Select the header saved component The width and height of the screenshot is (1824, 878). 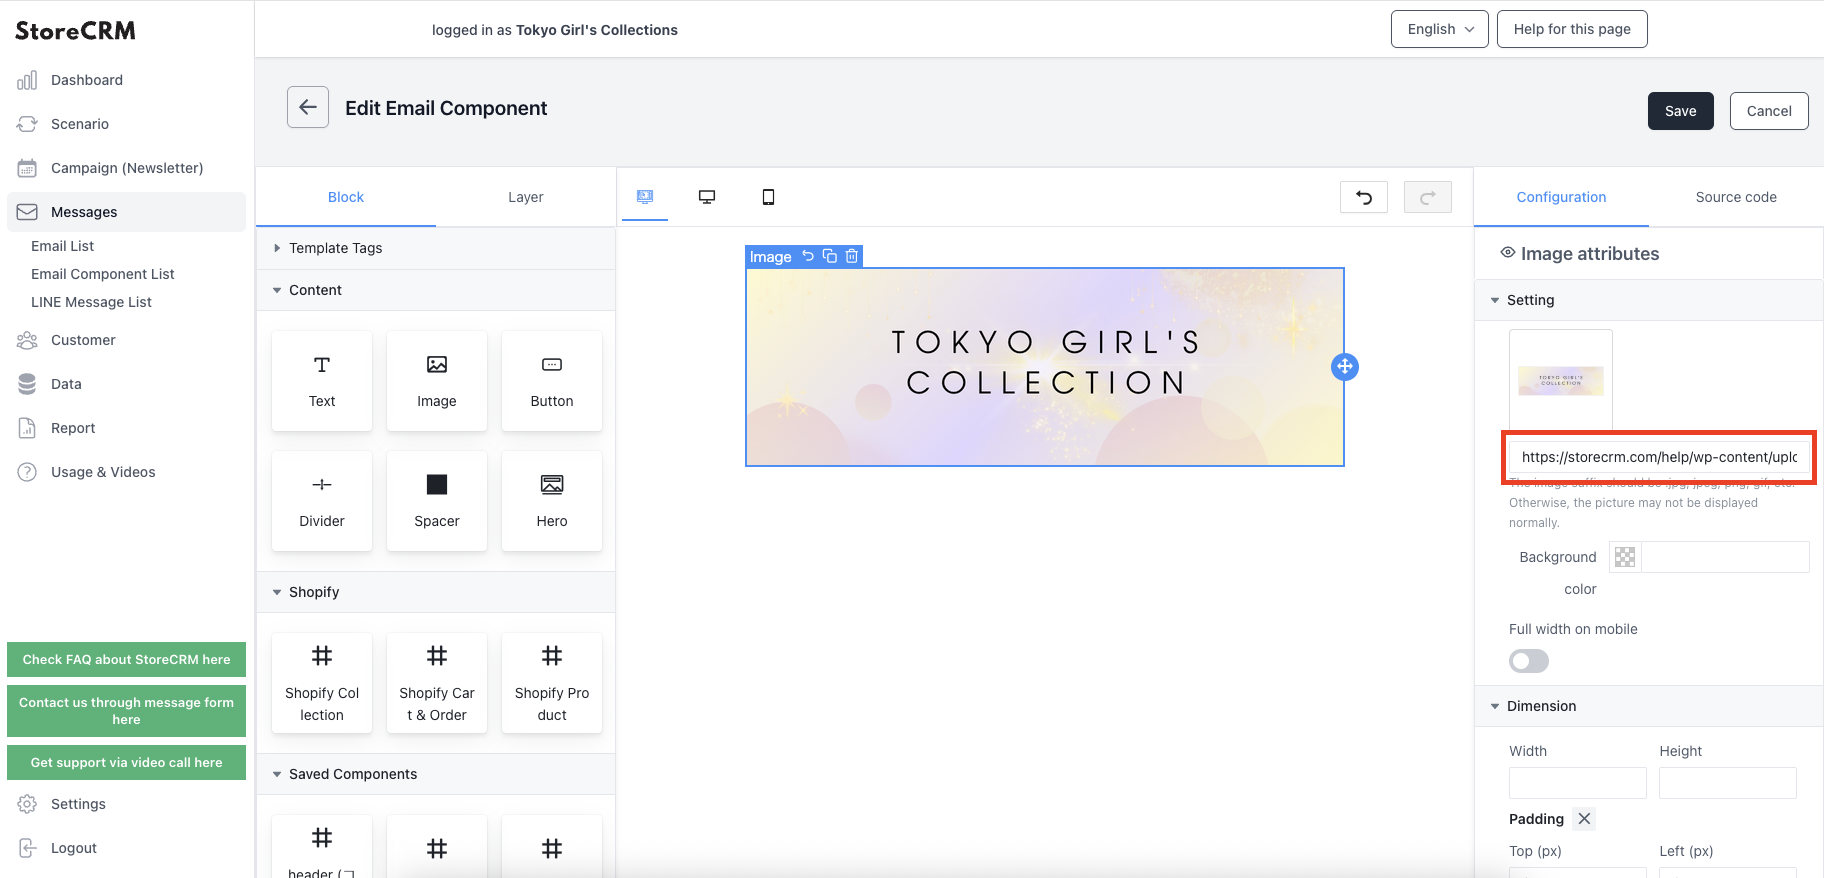click(322, 847)
